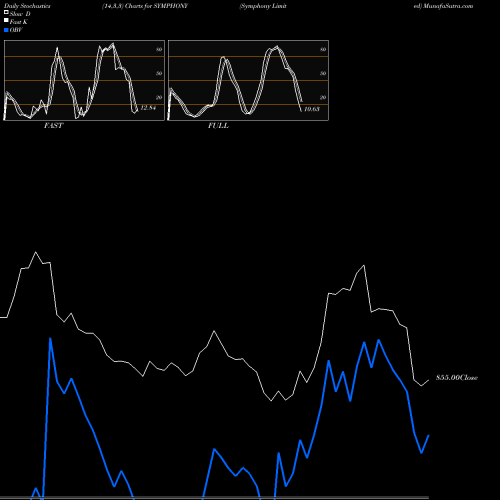Click the 12.84 value in FAST chart
The width and height of the screenshot is (500, 500).
coord(148,108)
